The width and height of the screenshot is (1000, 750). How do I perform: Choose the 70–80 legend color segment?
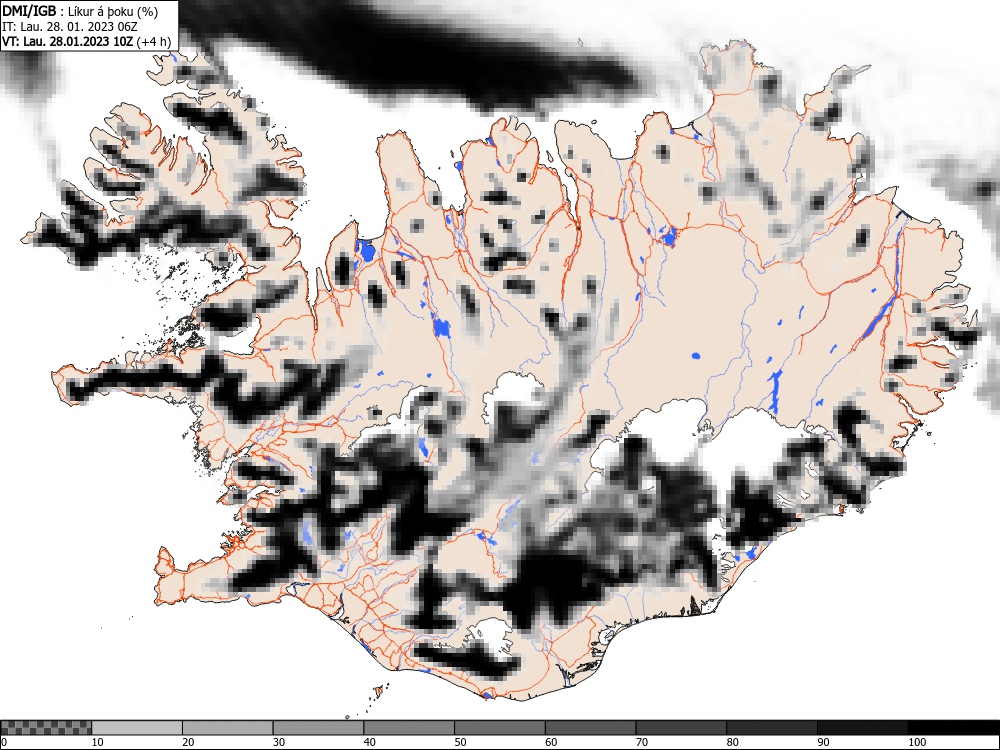(x=680, y=728)
